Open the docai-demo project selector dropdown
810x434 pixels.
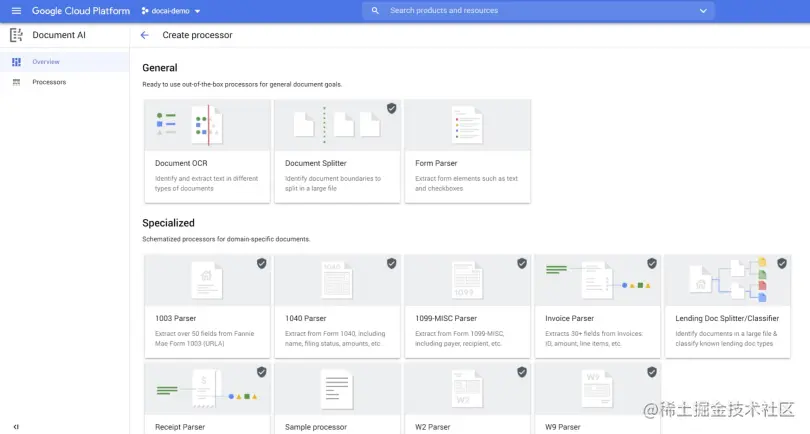point(171,11)
